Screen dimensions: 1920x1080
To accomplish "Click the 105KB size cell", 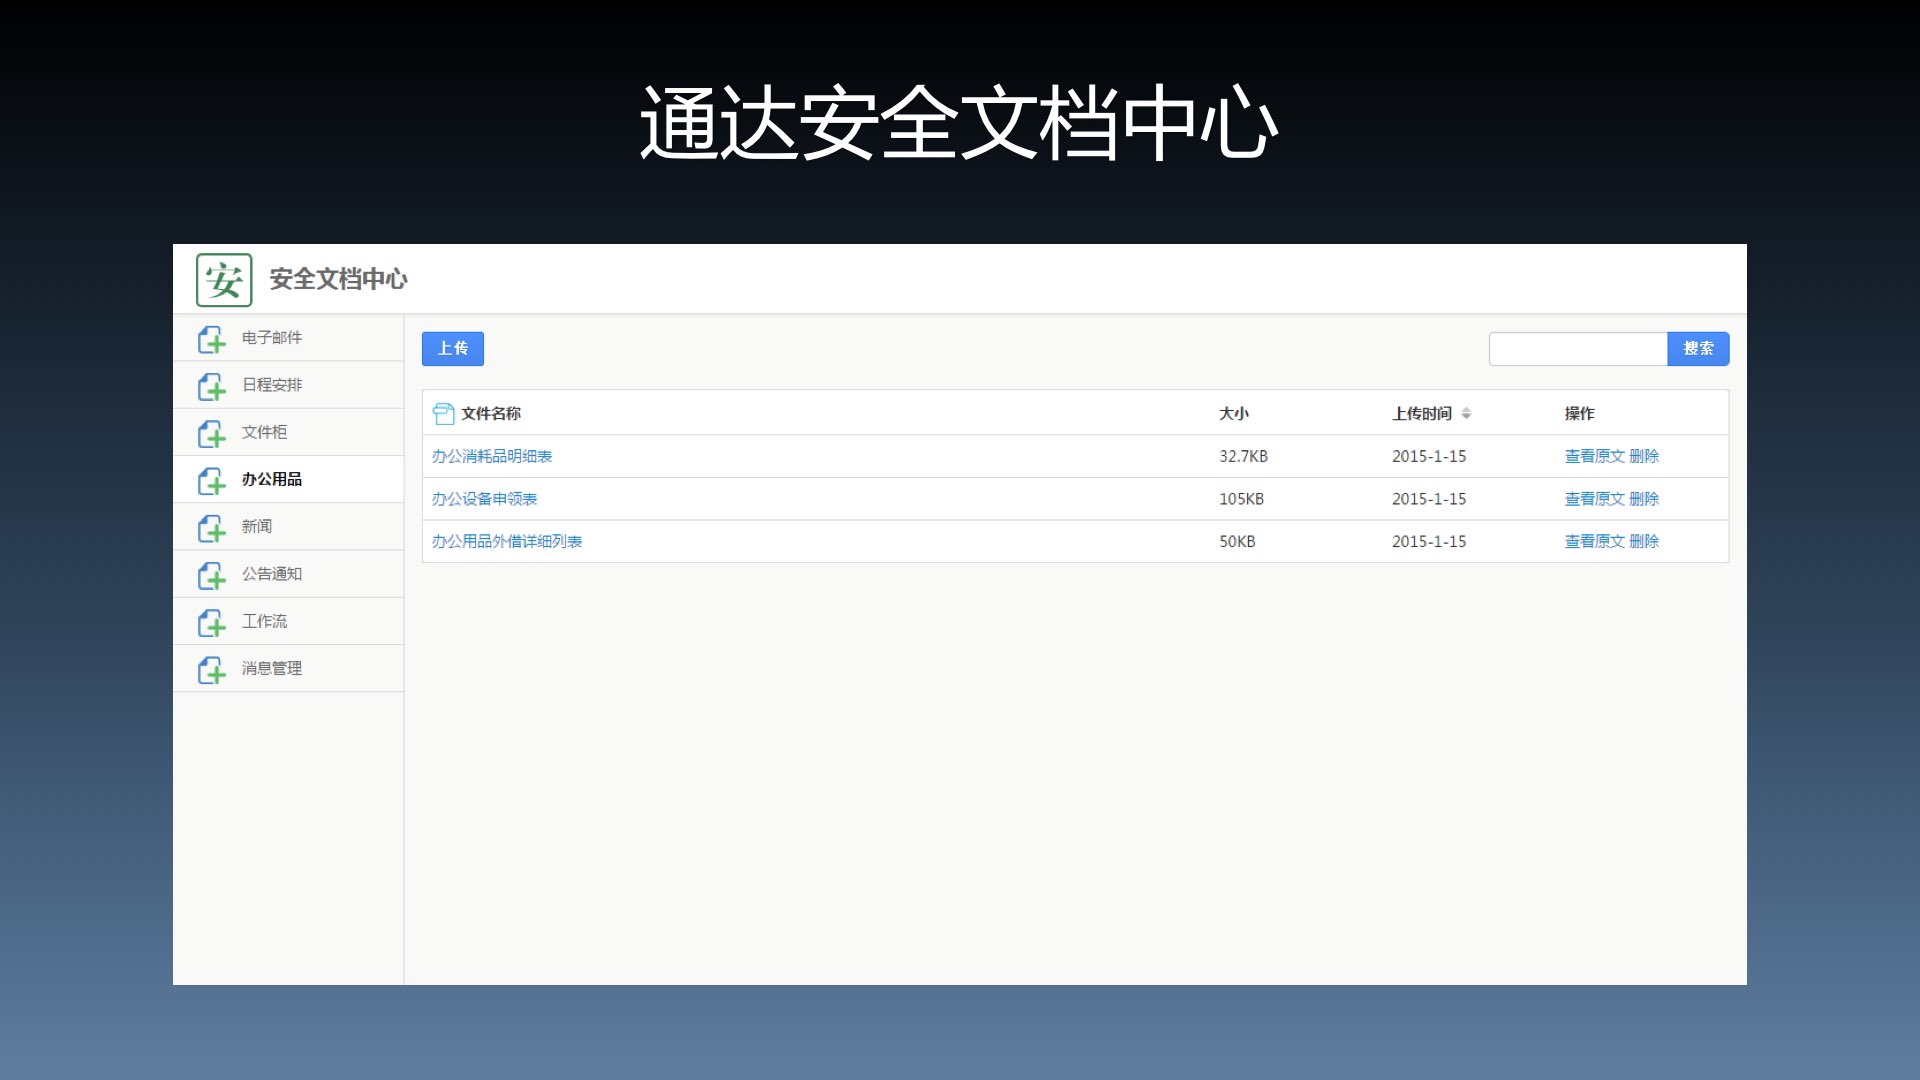I will (1241, 499).
